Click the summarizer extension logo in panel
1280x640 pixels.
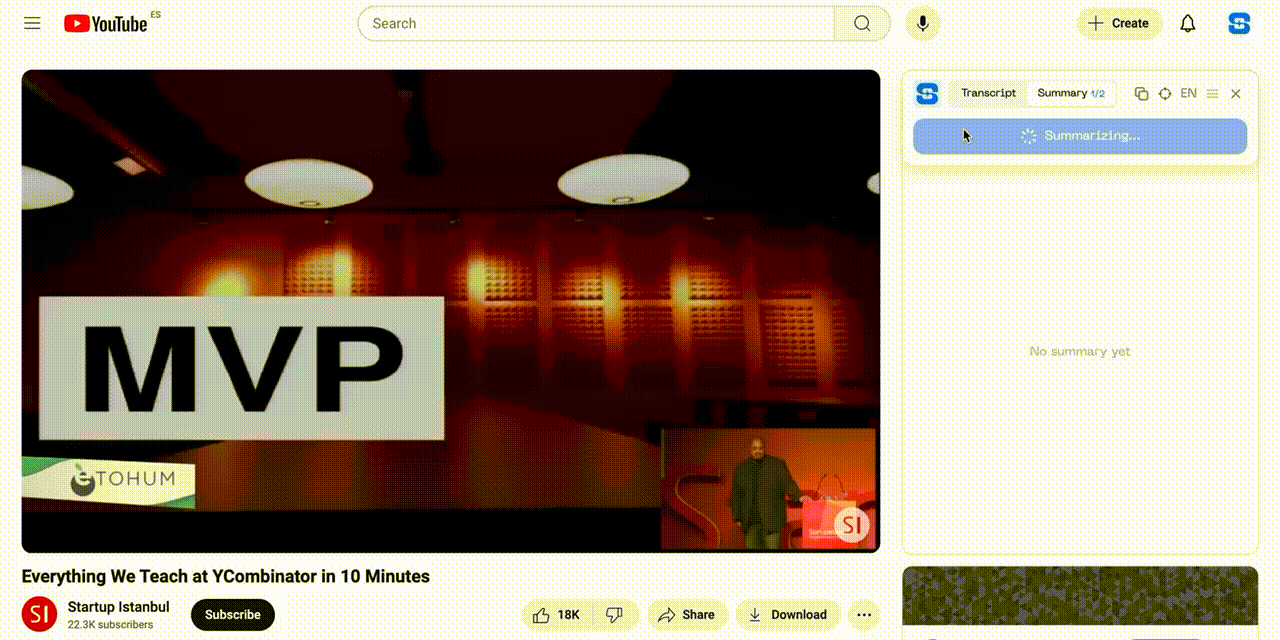927,93
